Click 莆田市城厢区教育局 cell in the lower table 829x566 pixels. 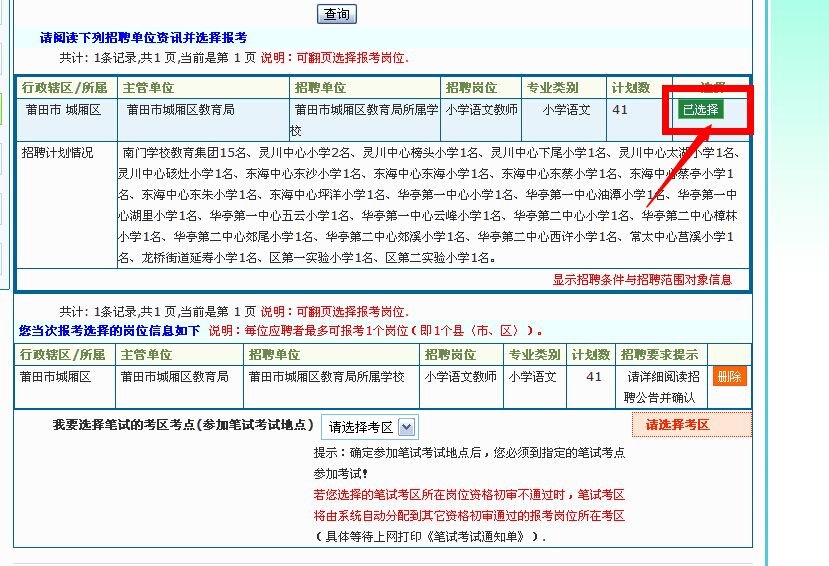(175, 377)
